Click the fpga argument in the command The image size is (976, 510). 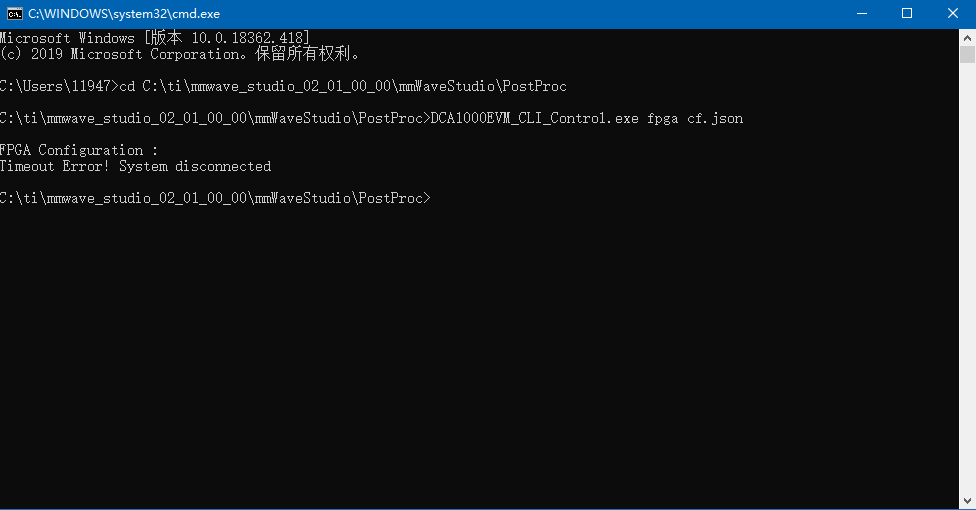coord(663,119)
